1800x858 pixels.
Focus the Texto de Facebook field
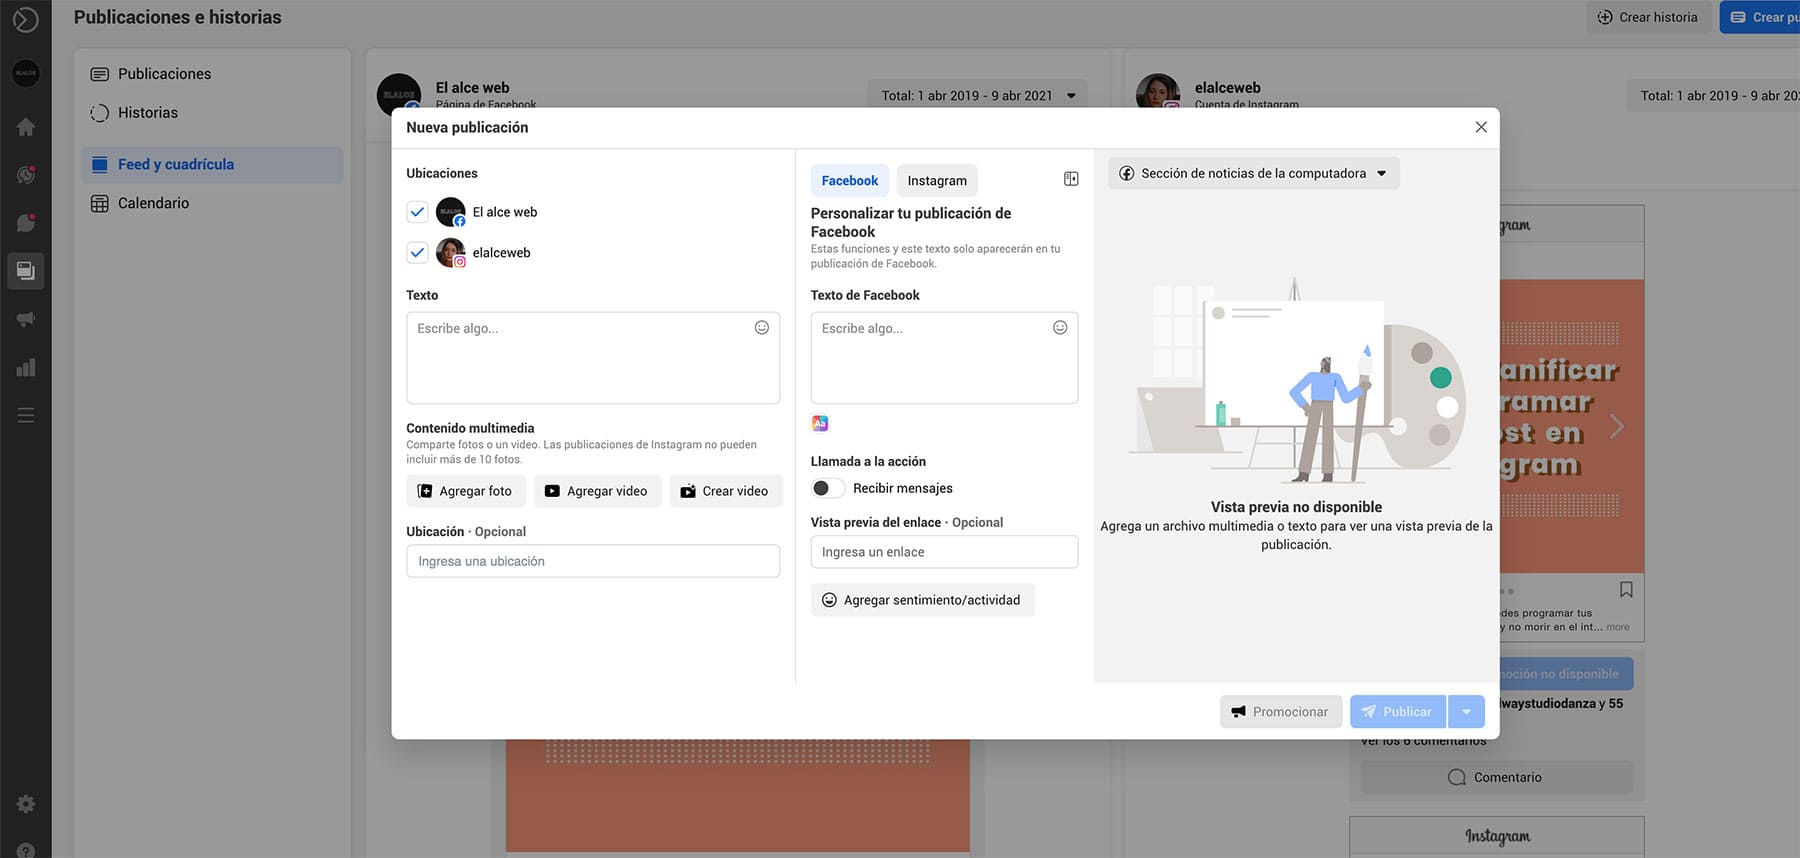coord(944,358)
